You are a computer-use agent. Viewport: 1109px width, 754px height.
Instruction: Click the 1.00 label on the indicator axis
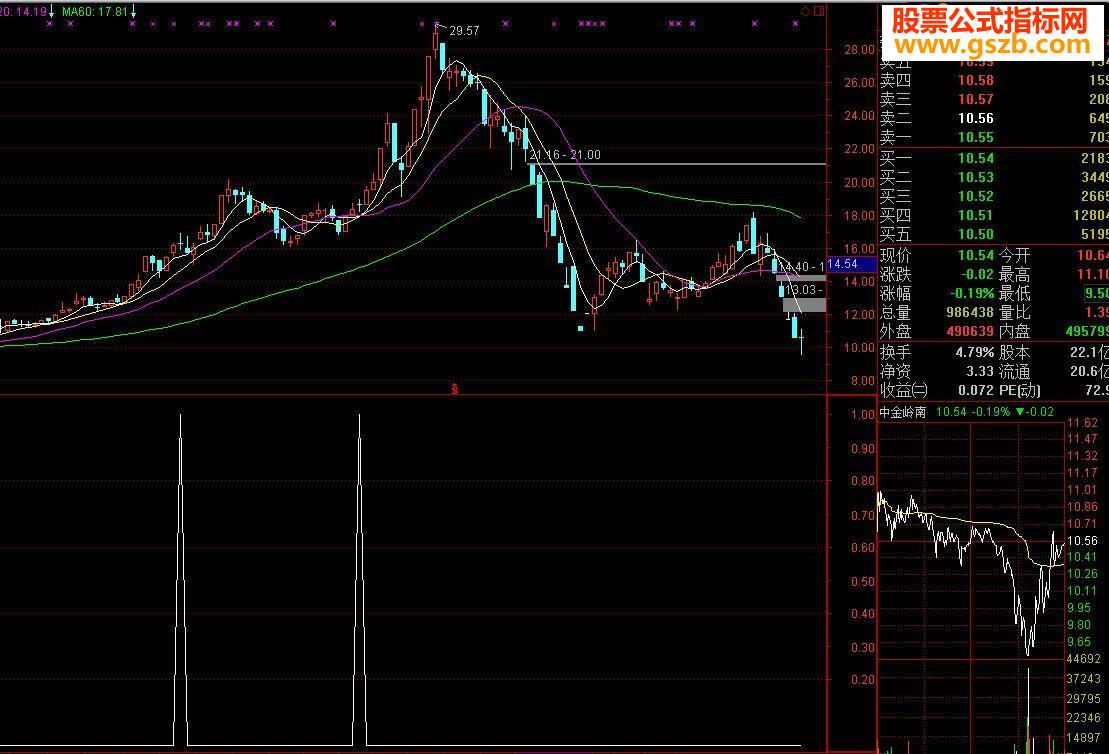[x=862, y=414]
